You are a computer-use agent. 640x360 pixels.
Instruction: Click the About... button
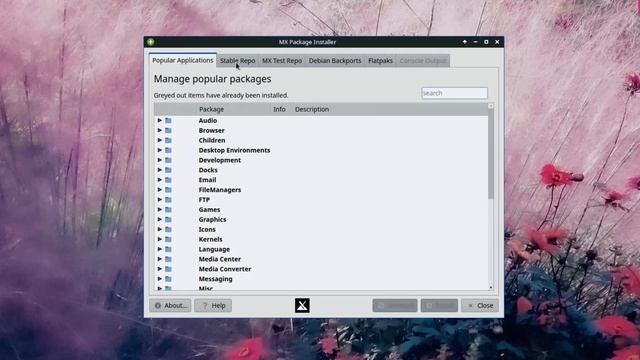(x=170, y=305)
